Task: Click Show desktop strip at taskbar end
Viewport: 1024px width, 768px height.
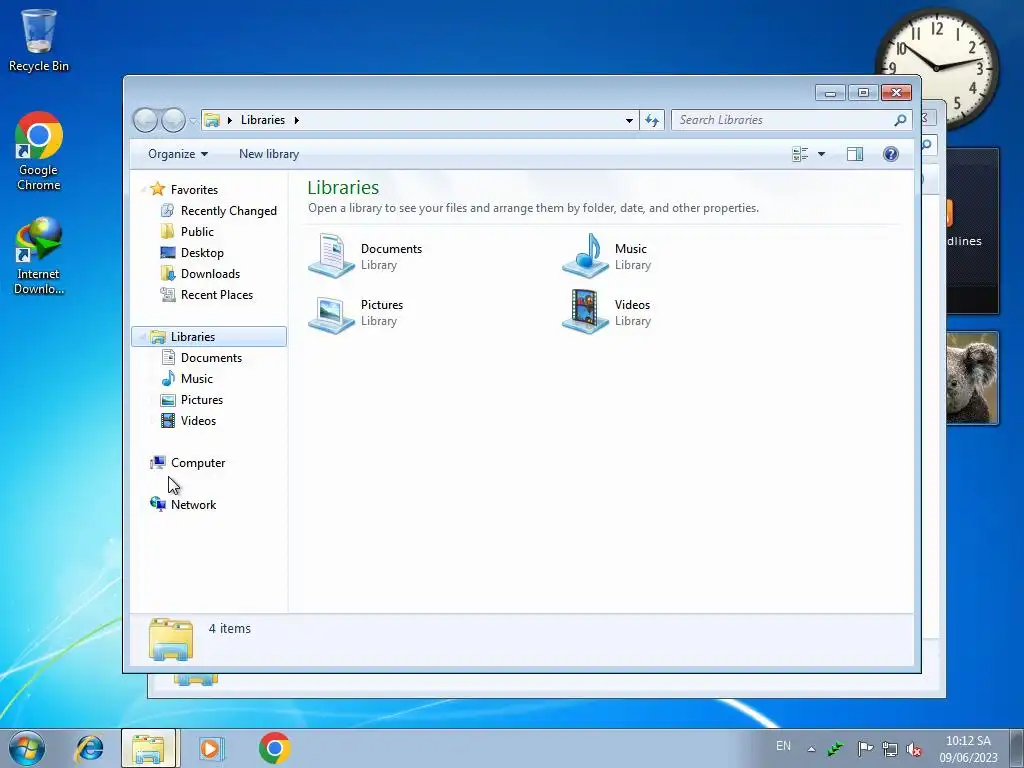Action: 1017,748
